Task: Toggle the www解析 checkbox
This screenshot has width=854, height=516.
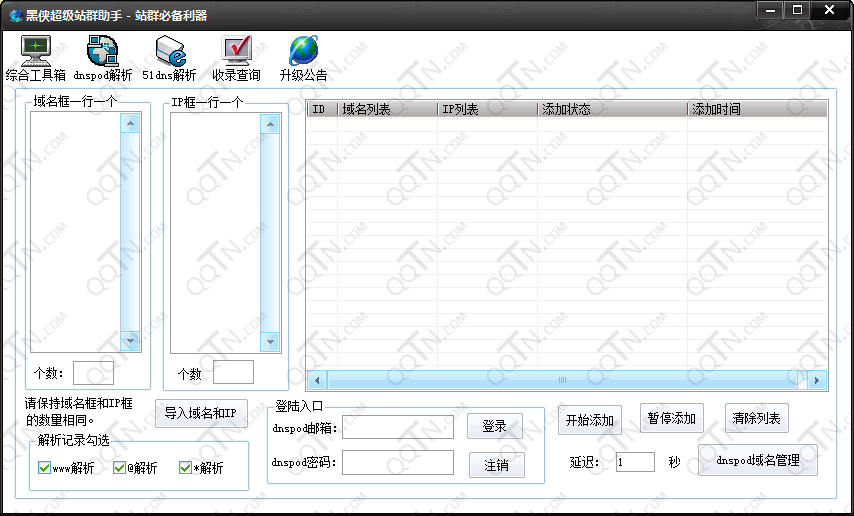Action: coord(44,468)
